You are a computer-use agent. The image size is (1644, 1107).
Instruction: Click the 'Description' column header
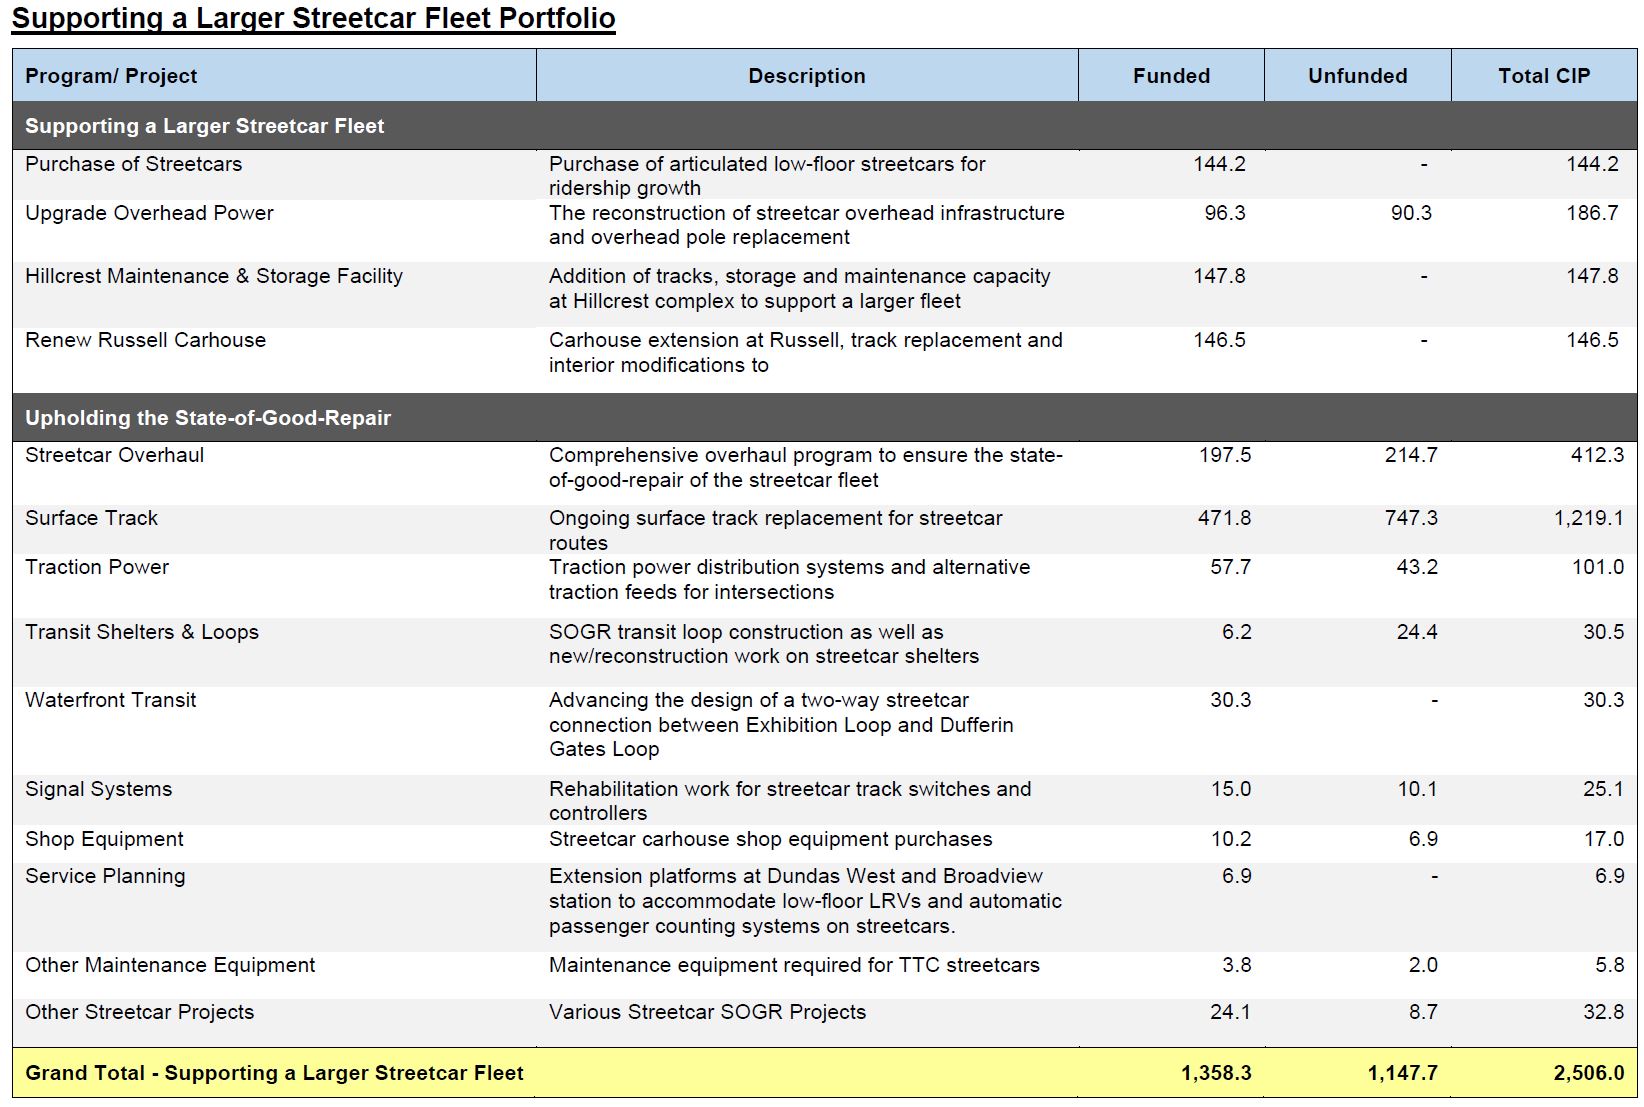coord(806,76)
